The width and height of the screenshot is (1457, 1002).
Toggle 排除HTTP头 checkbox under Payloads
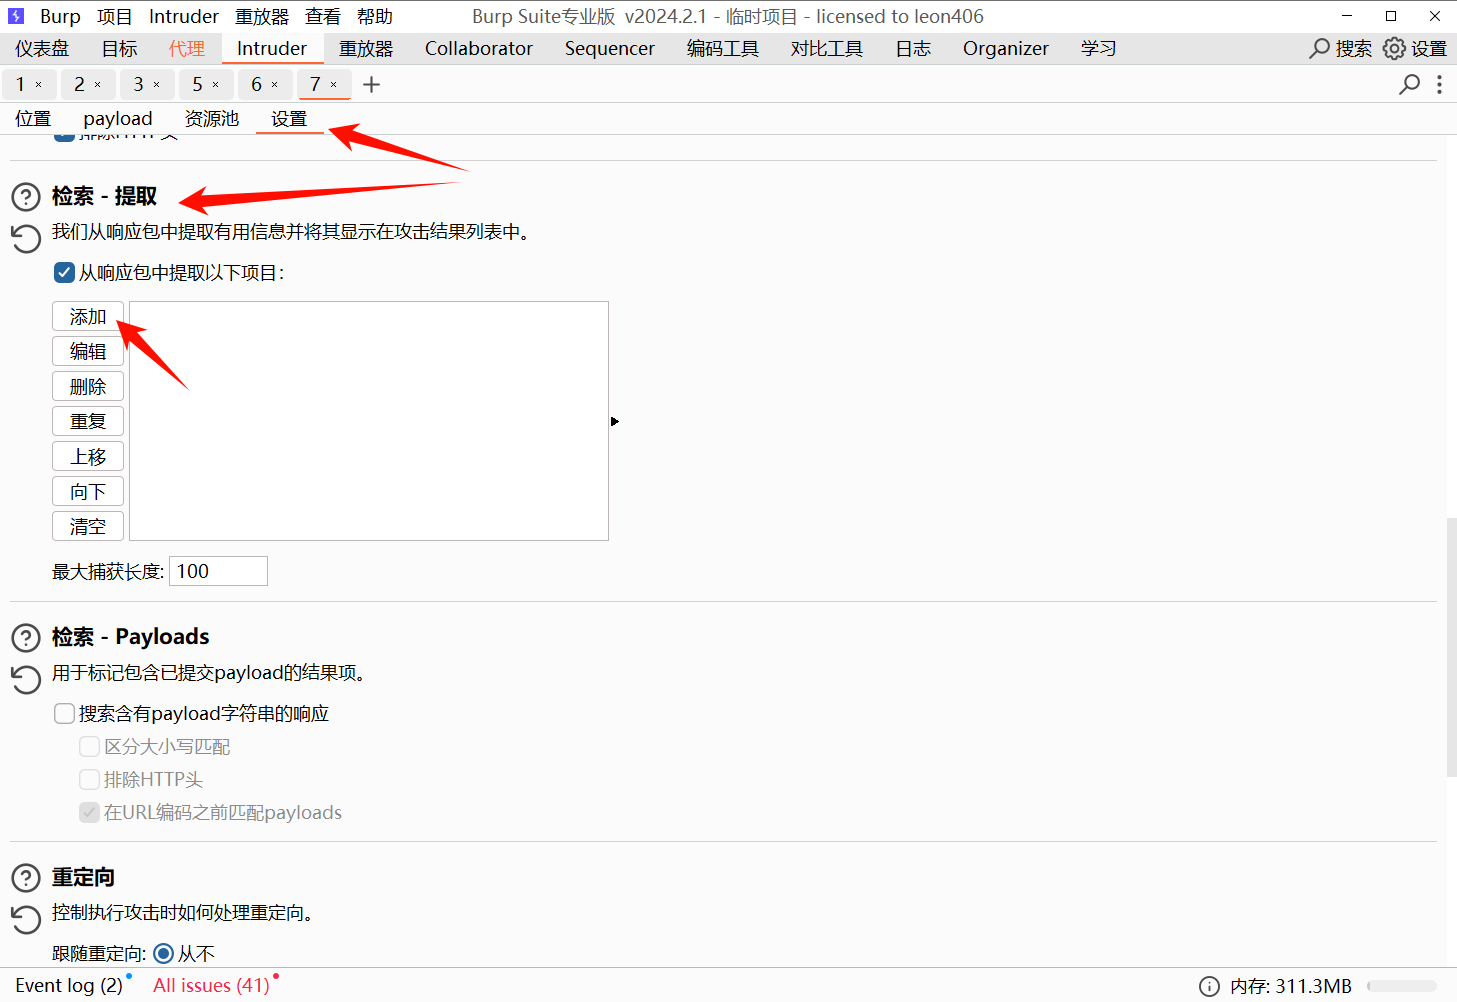pyautogui.click(x=89, y=779)
